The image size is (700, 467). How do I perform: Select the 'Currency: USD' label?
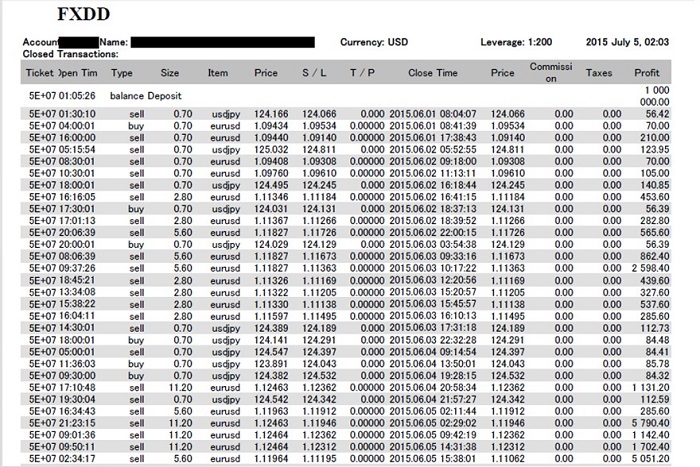pyautogui.click(x=374, y=42)
